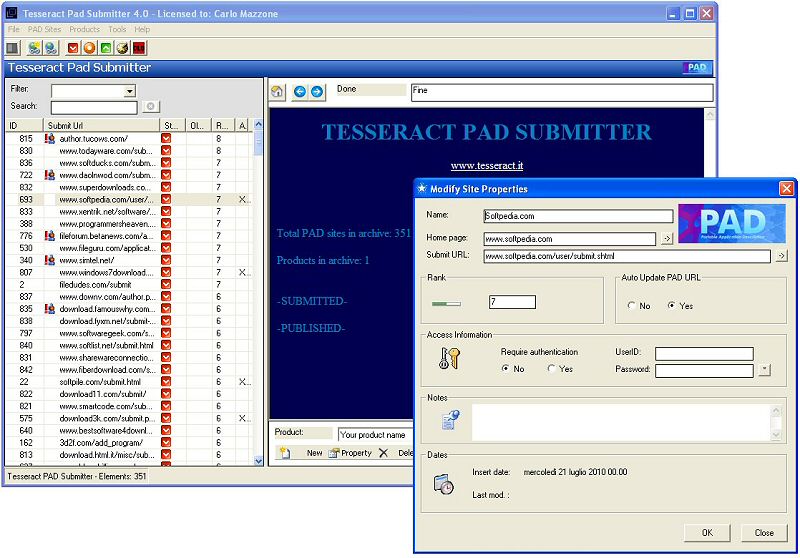Click the second globe link toolbar icon
Image resolution: width=800 pixels, height=558 pixels.
click(51, 48)
